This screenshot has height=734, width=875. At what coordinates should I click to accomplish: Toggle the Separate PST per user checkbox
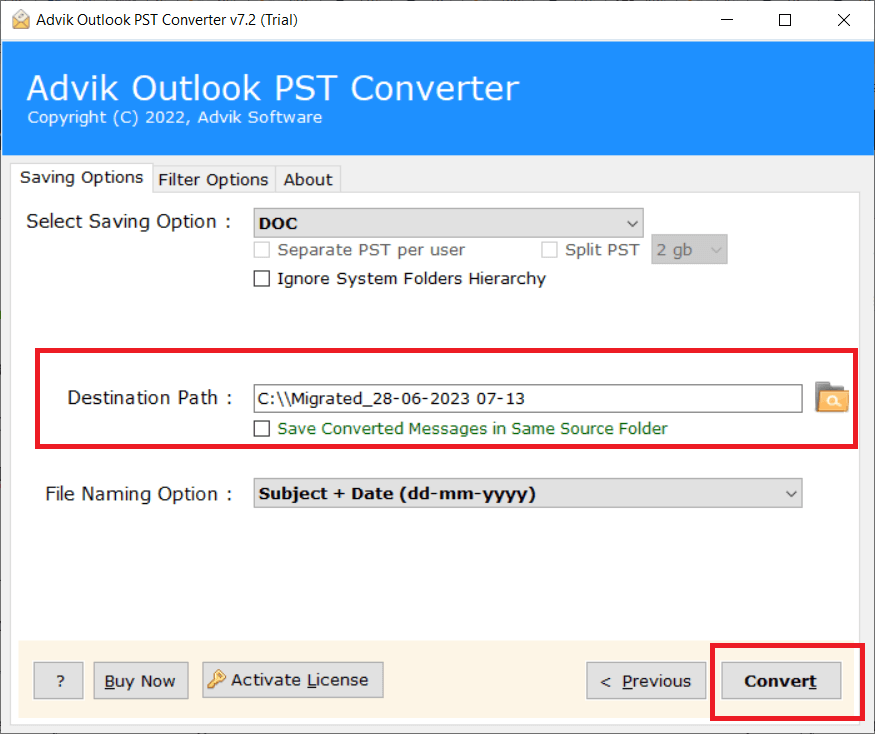(262, 250)
